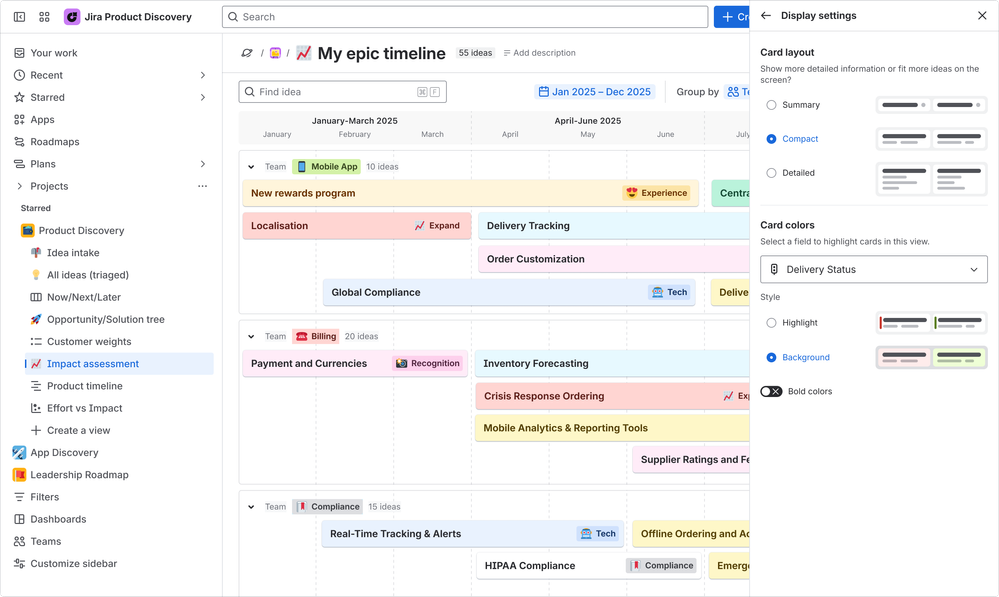Expand the Plans submenu chevron

203,164
